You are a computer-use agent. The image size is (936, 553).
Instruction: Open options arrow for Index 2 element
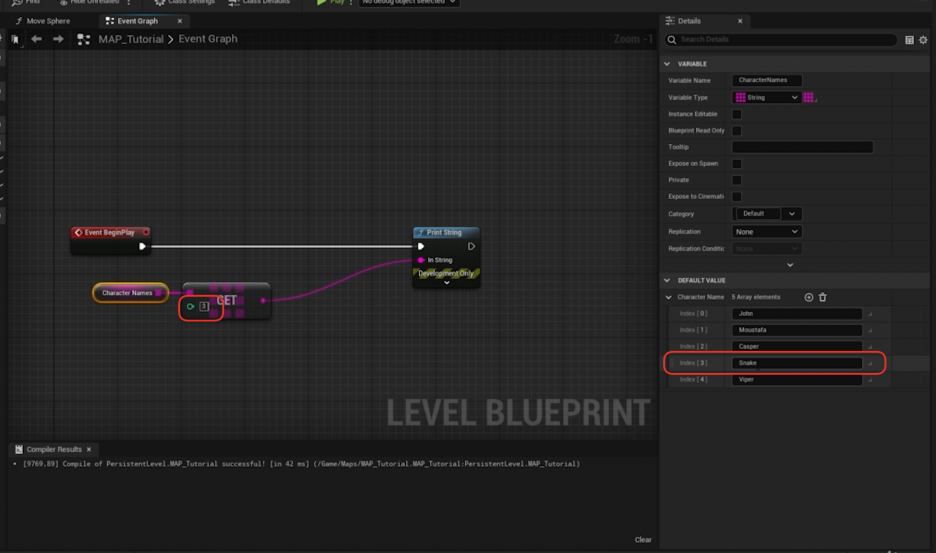pos(870,347)
